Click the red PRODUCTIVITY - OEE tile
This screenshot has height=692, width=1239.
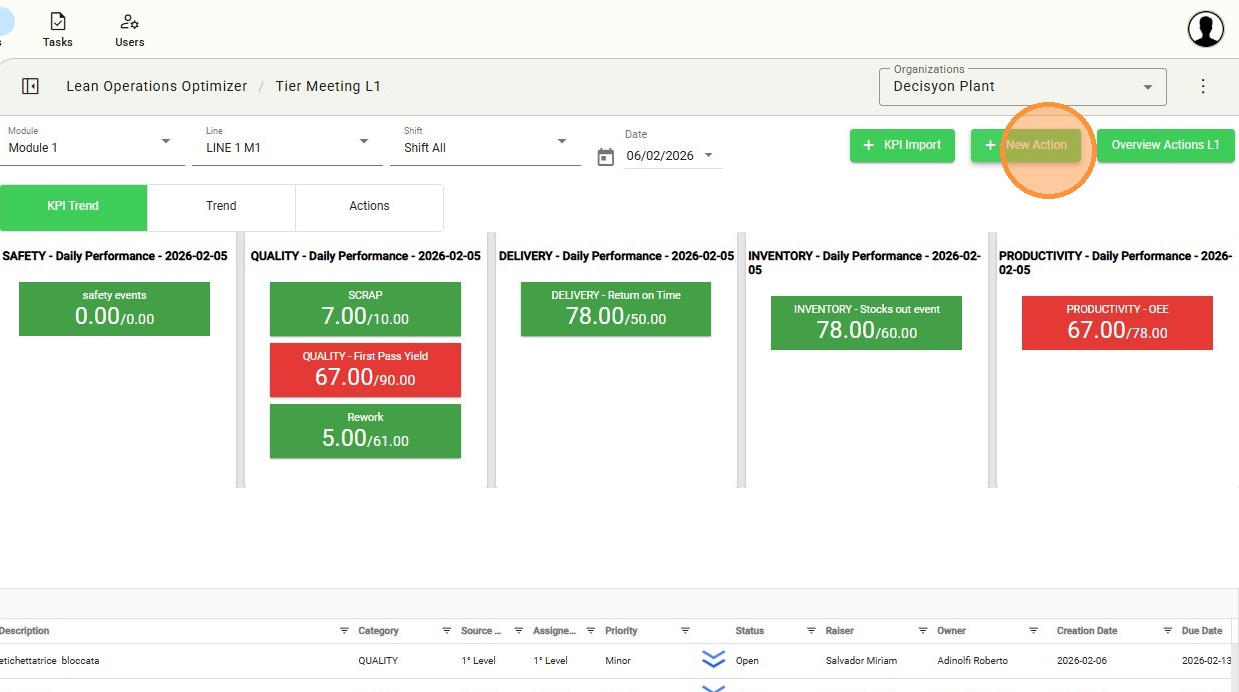tap(1117, 322)
